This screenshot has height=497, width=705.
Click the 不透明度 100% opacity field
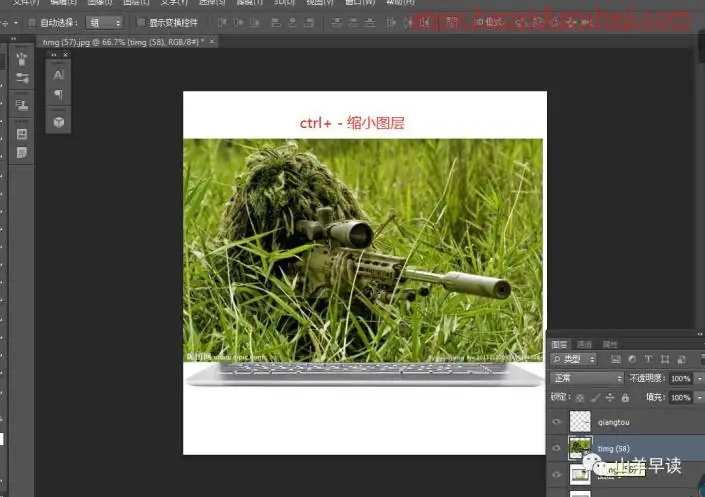(681, 379)
